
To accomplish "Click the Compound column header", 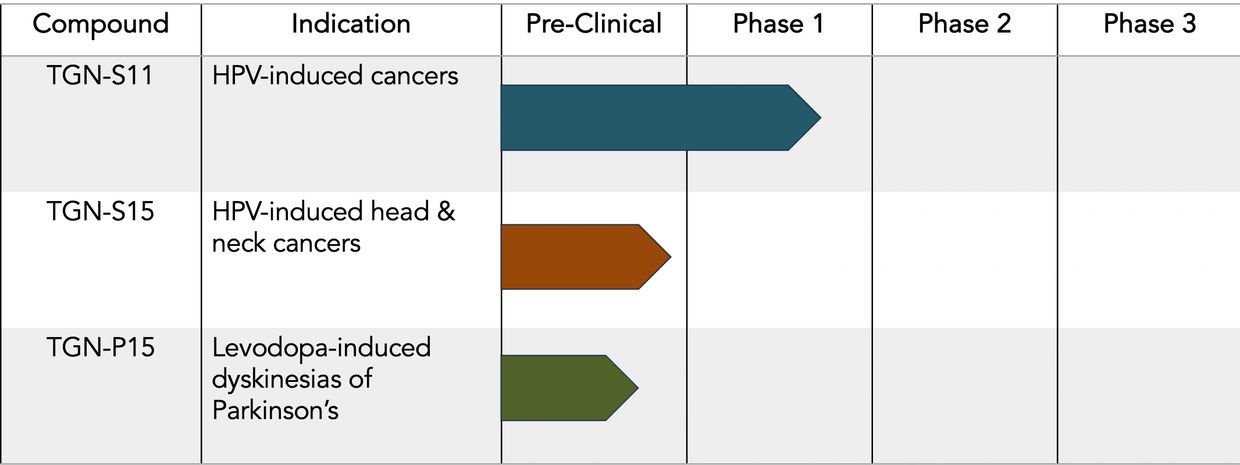I will pos(99,25).
